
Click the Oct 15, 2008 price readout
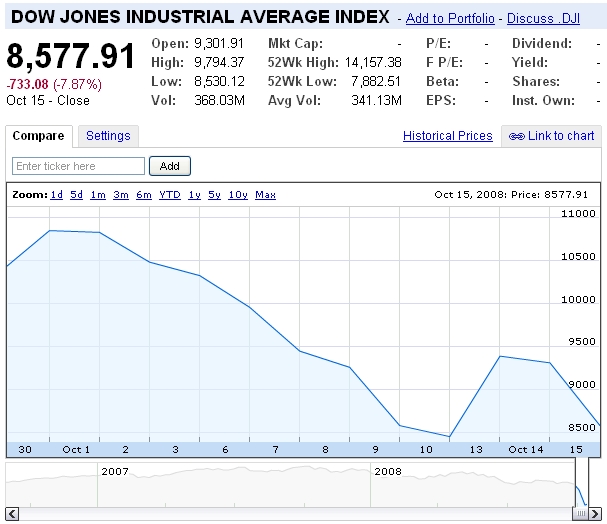tap(511, 194)
